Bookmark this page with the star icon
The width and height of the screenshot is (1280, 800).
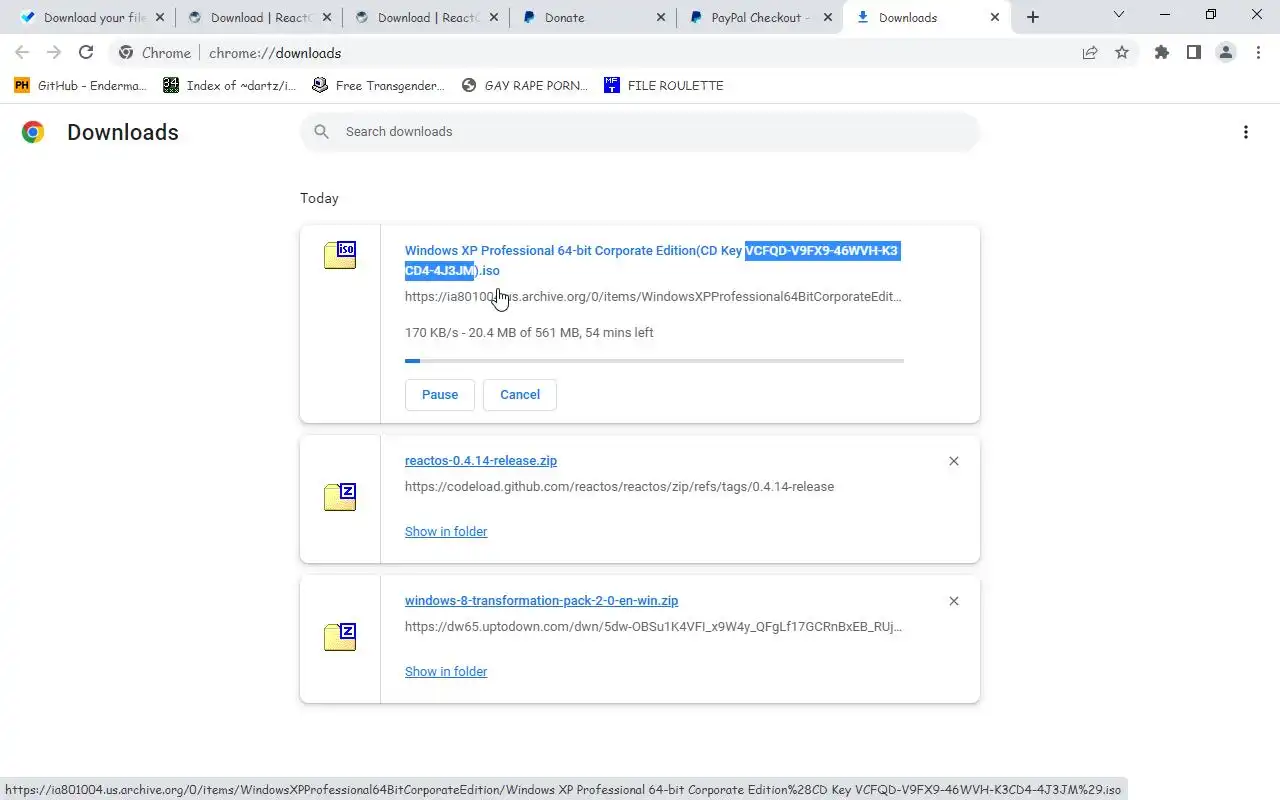1122,53
